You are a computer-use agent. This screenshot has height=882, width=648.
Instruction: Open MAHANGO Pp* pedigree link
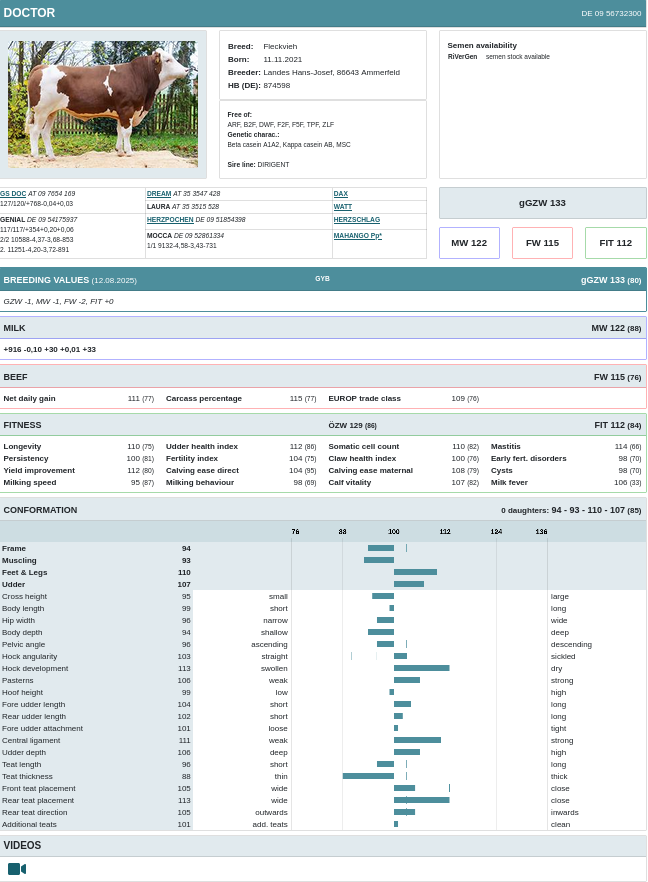pos(358,236)
